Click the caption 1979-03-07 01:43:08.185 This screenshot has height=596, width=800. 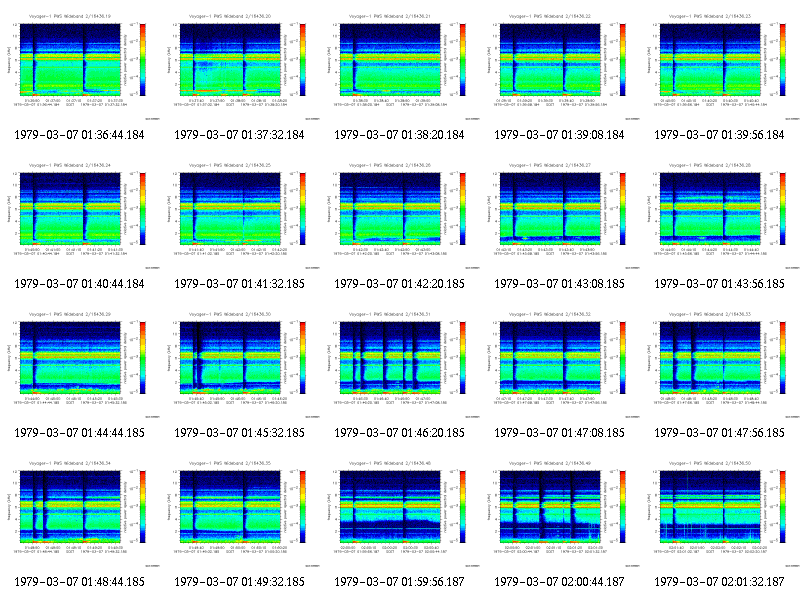pyautogui.click(x=560, y=284)
